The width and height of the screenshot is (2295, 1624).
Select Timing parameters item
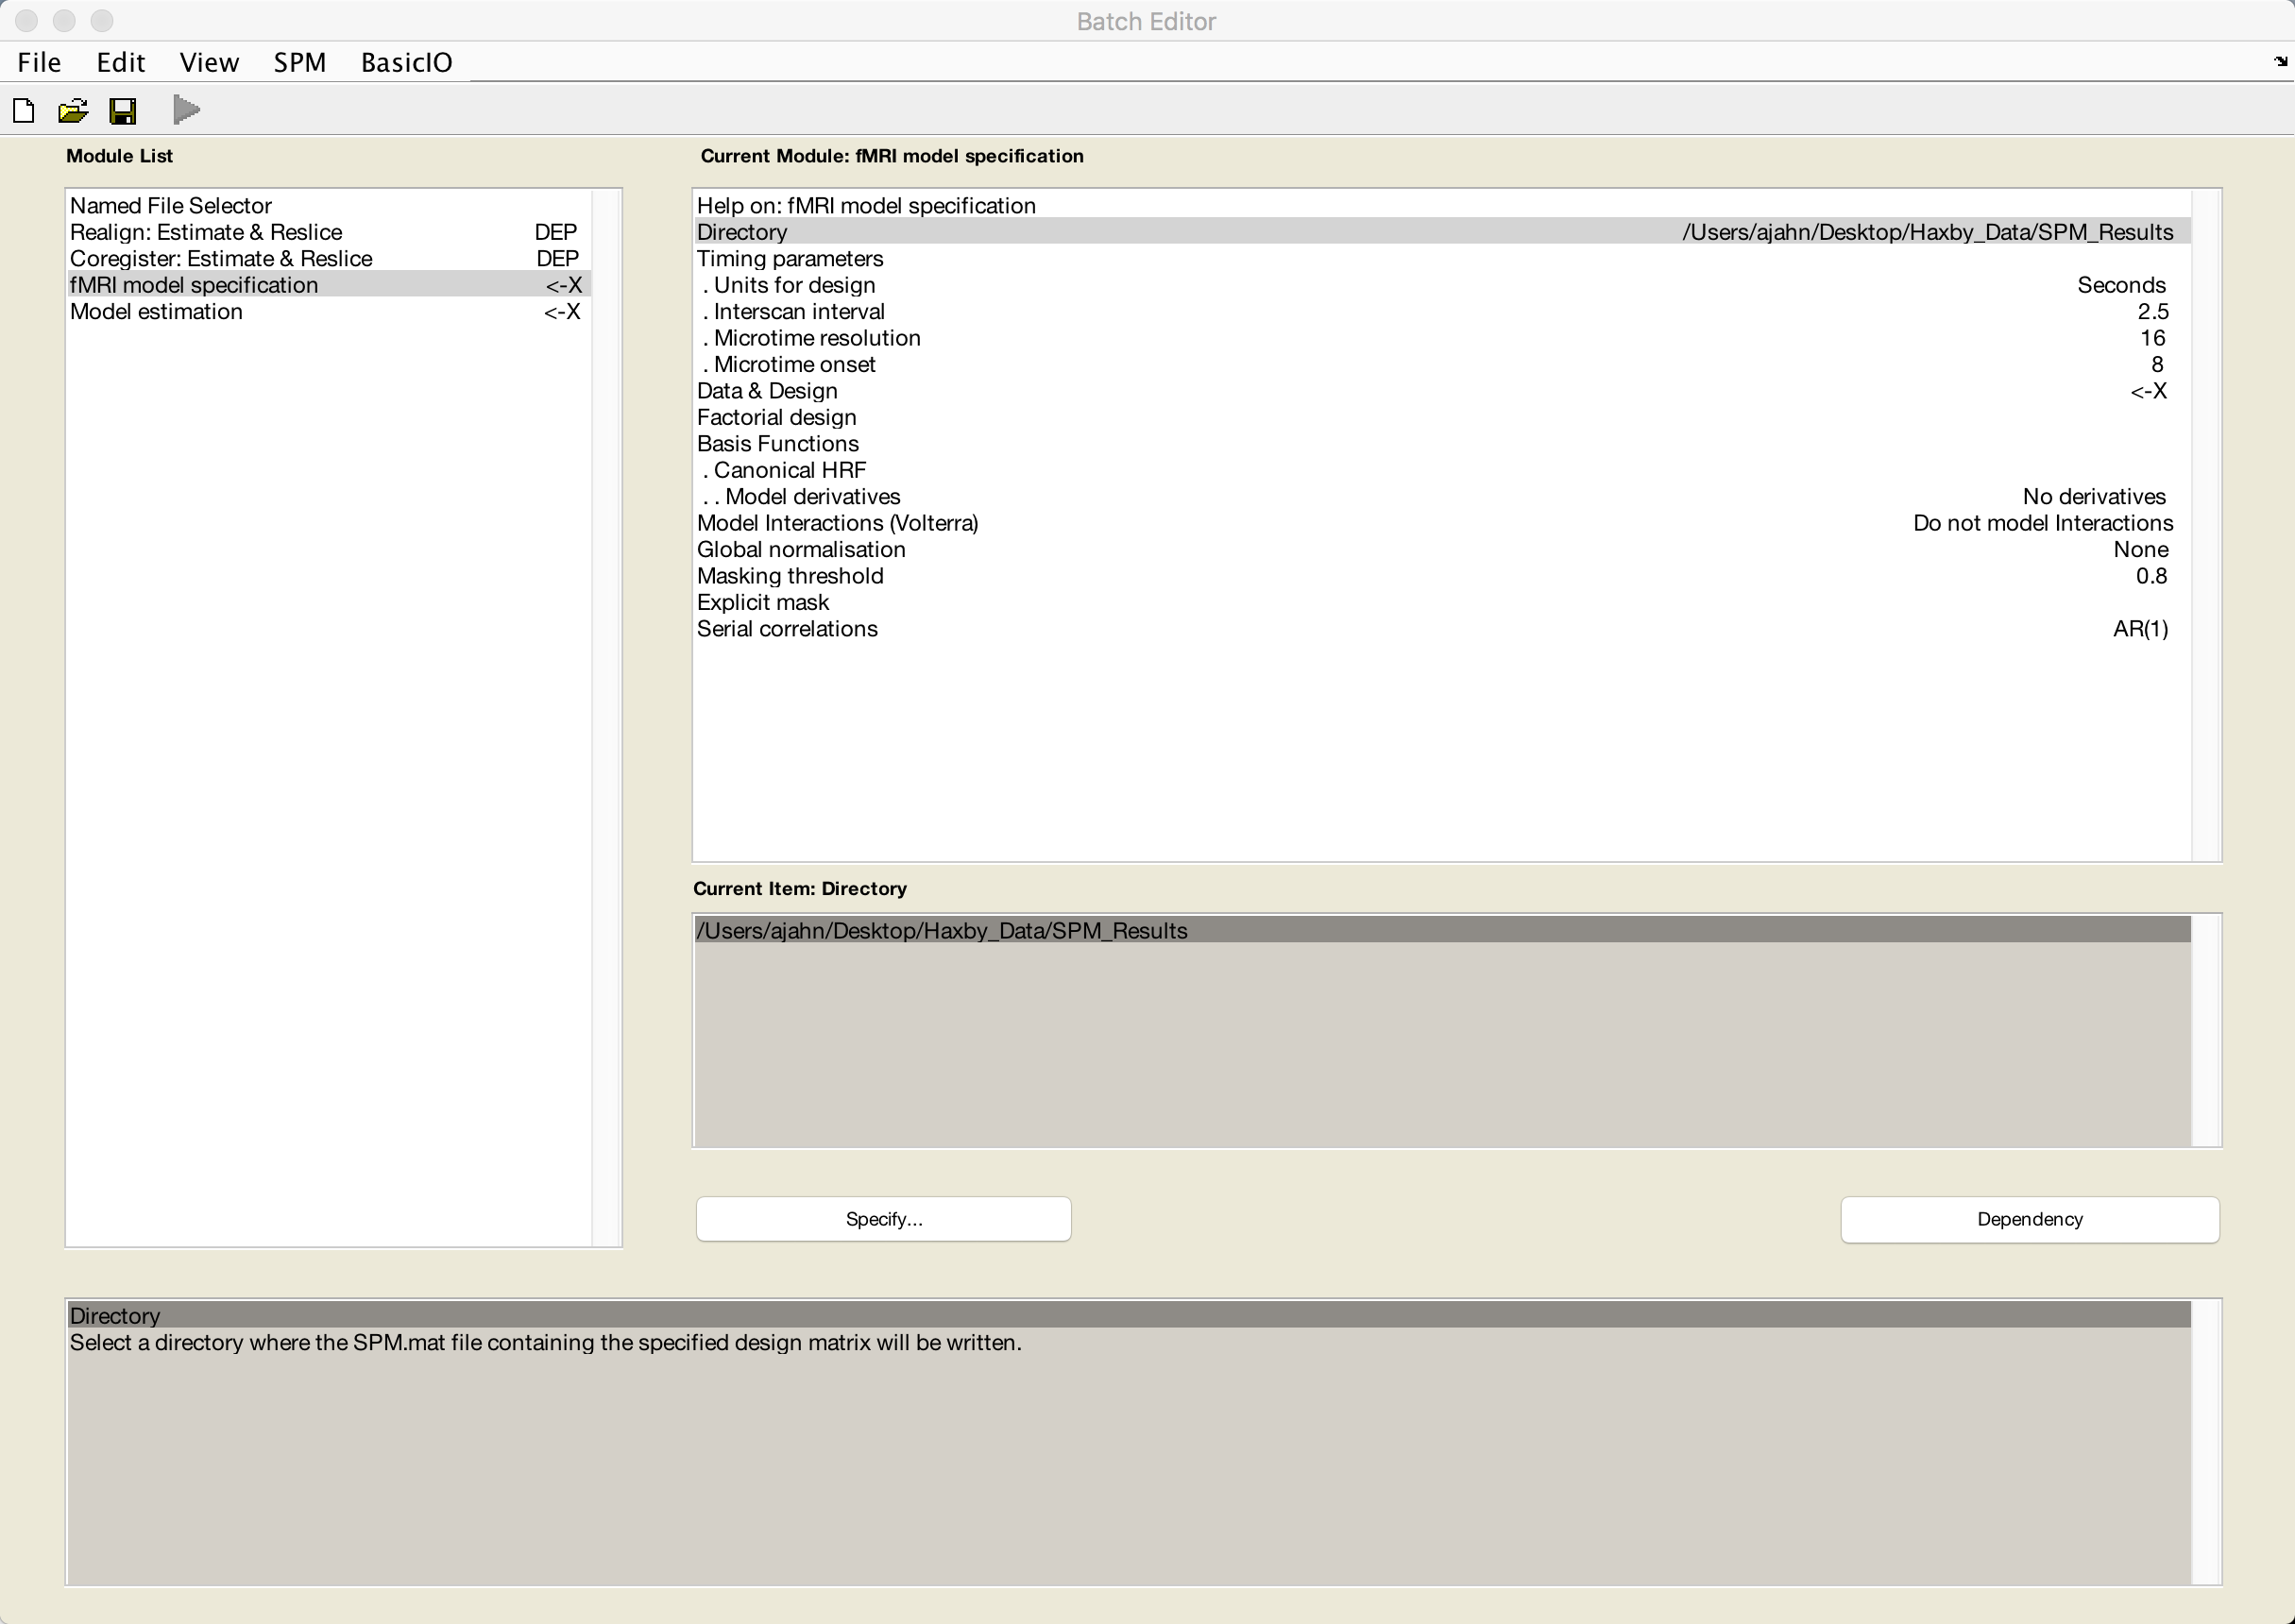point(1442,258)
